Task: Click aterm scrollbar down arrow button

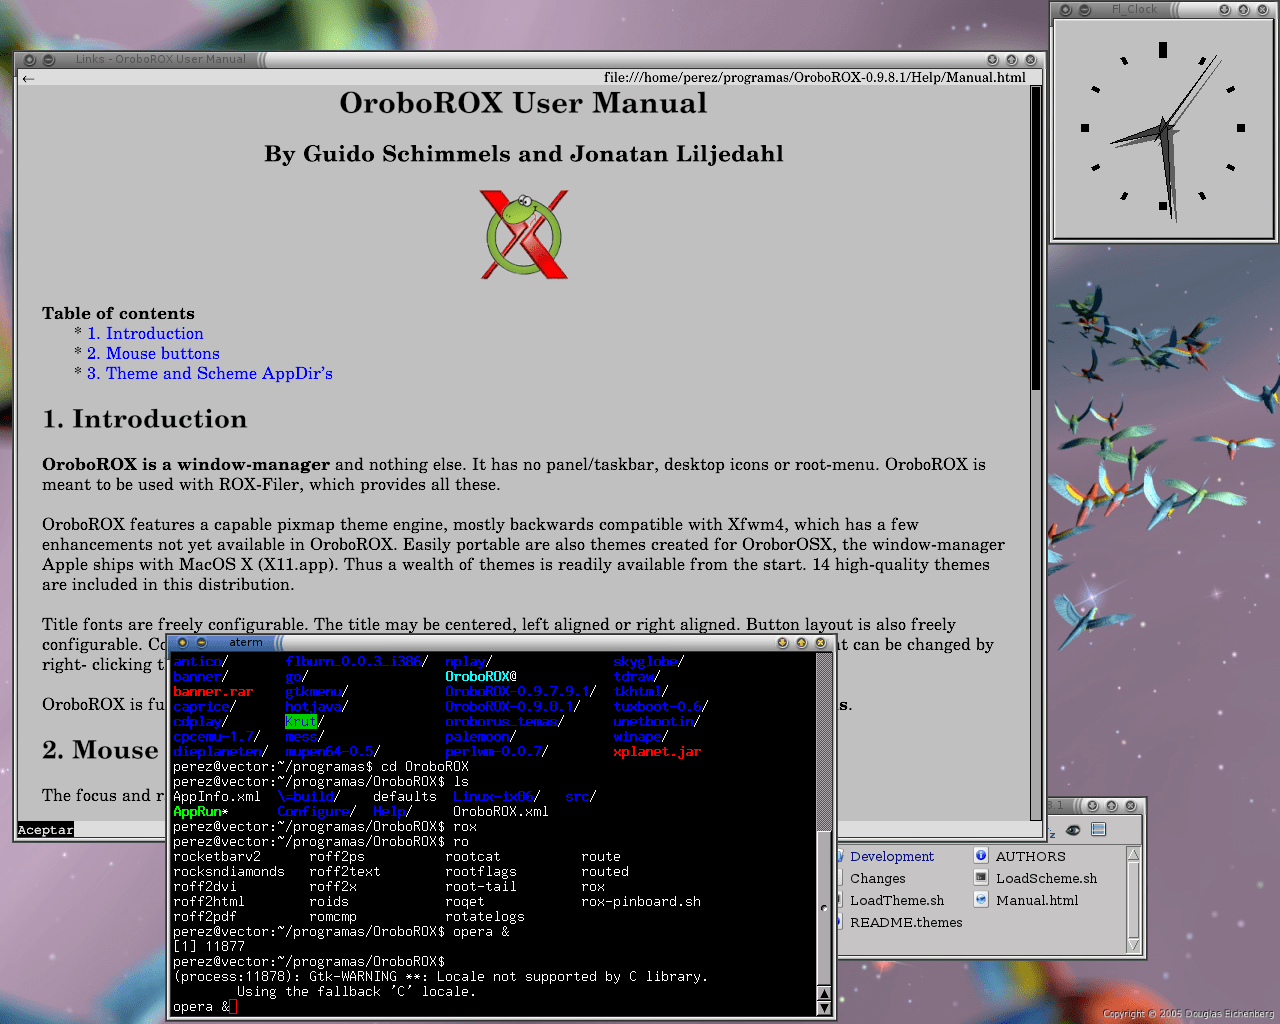Action: [x=824, y=1007]
